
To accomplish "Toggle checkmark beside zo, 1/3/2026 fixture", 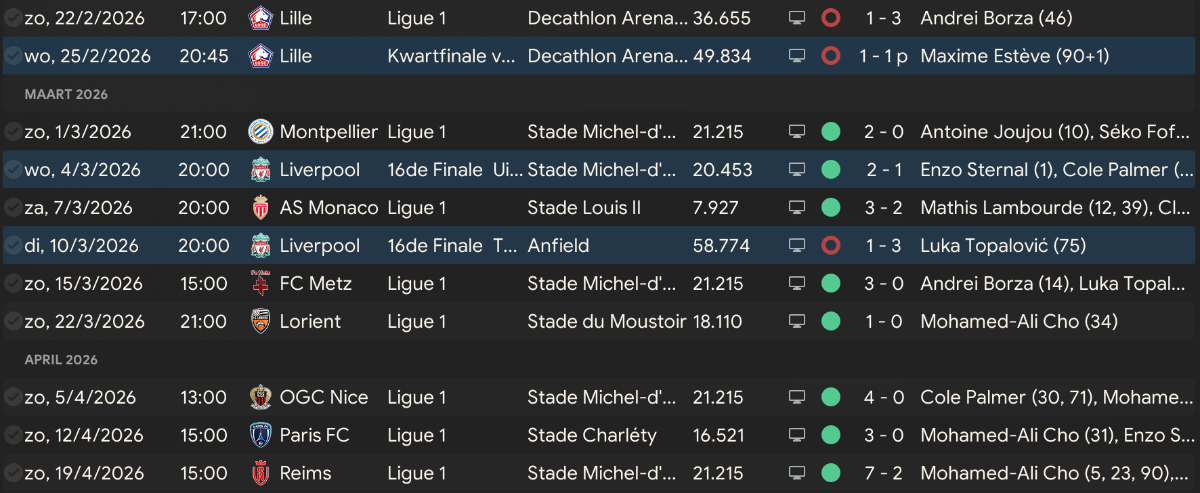I will tap(12, 132).
